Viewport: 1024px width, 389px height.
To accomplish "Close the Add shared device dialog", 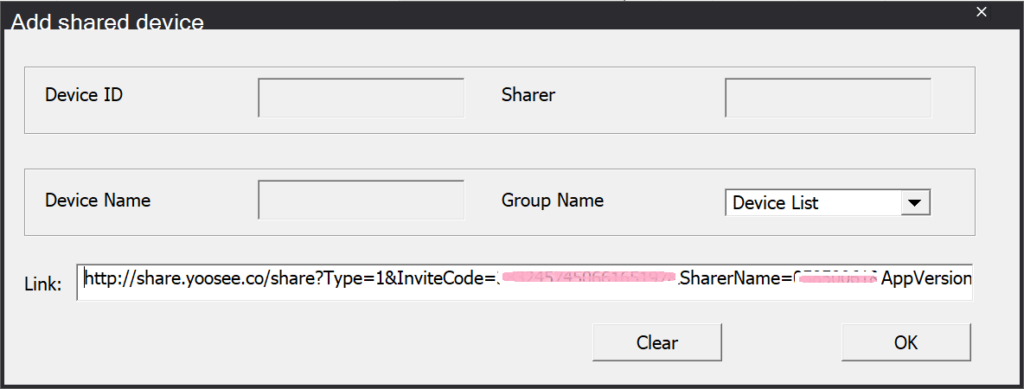I will point(981,12).
